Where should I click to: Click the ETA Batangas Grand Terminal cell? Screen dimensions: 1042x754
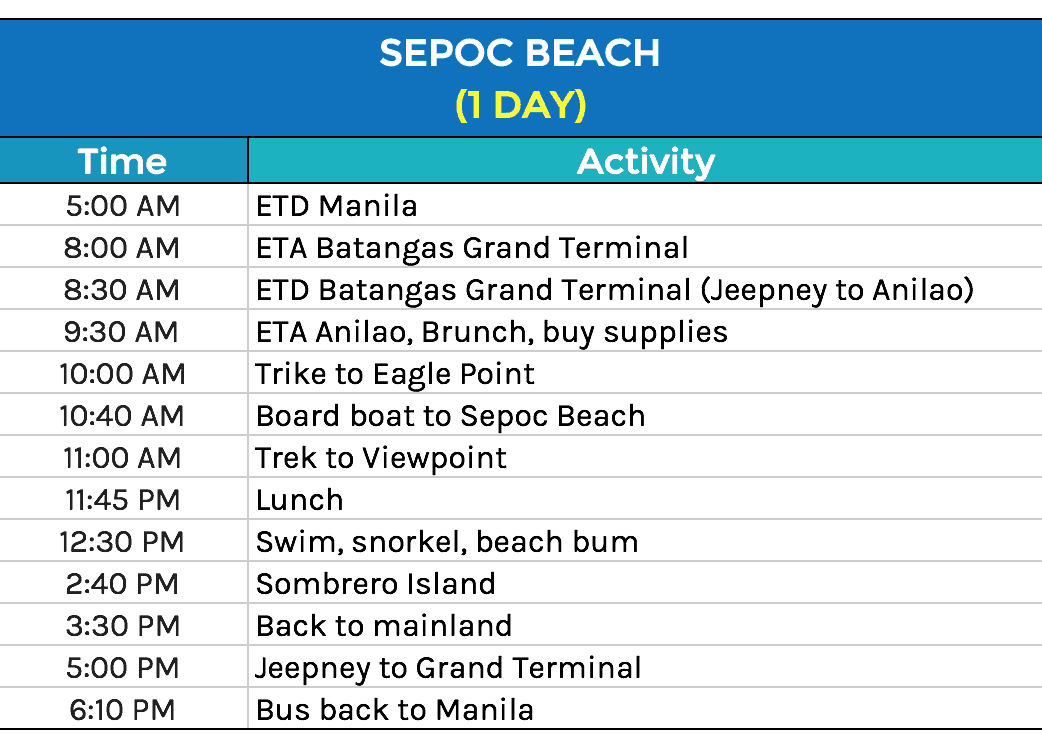pyautogui.click(x=472, y=248)
